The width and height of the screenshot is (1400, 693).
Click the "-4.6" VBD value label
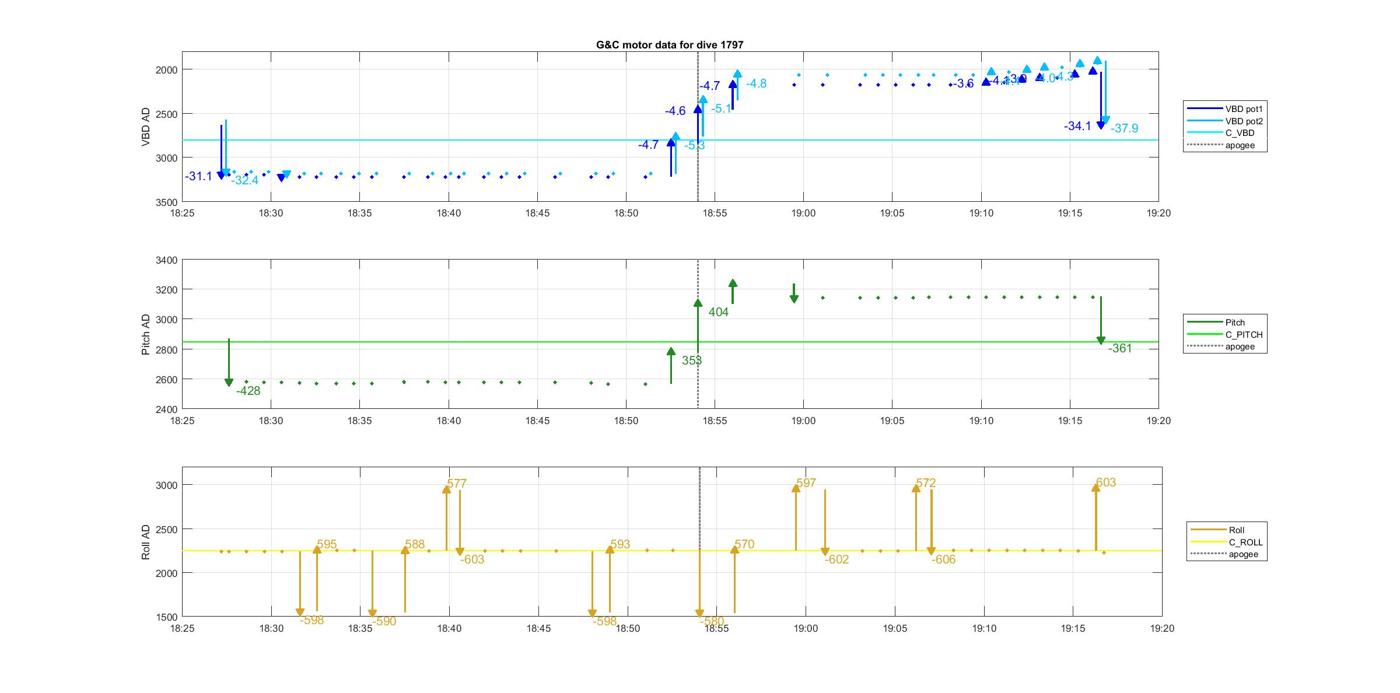click(x=675, y=111)
